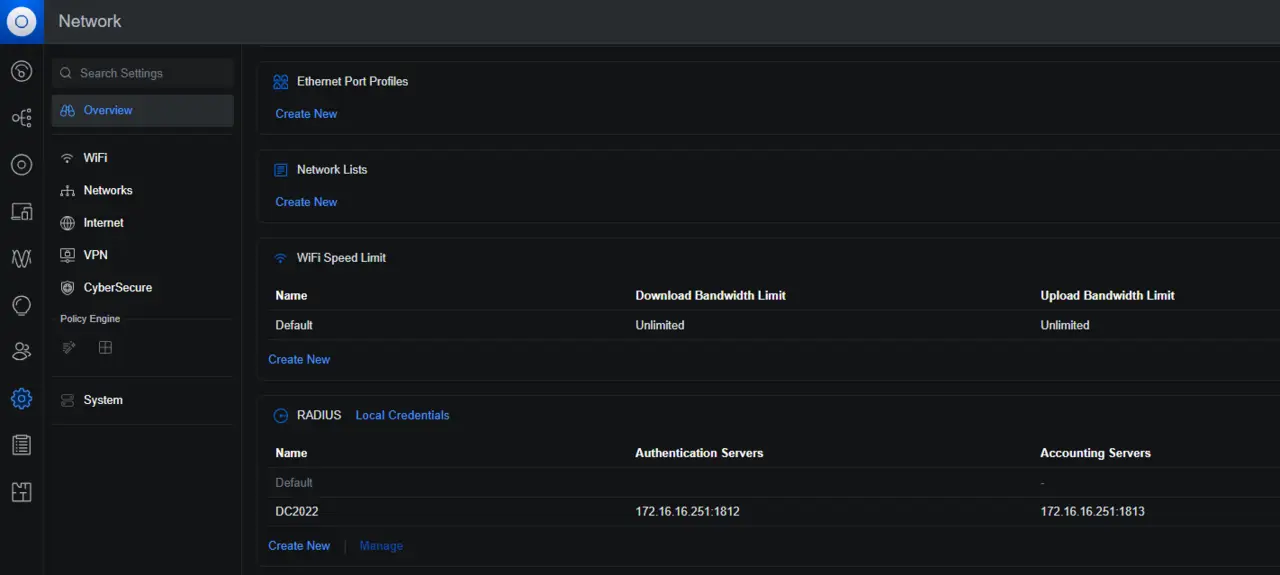1280x575 pixels.
Task: Open RADIUS Local Credentials link
Action: [402, 415]
